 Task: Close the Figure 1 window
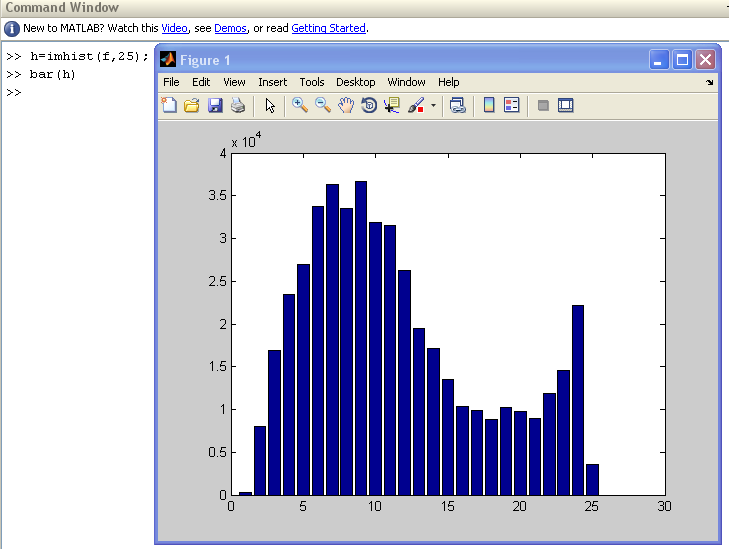point(705,60)
